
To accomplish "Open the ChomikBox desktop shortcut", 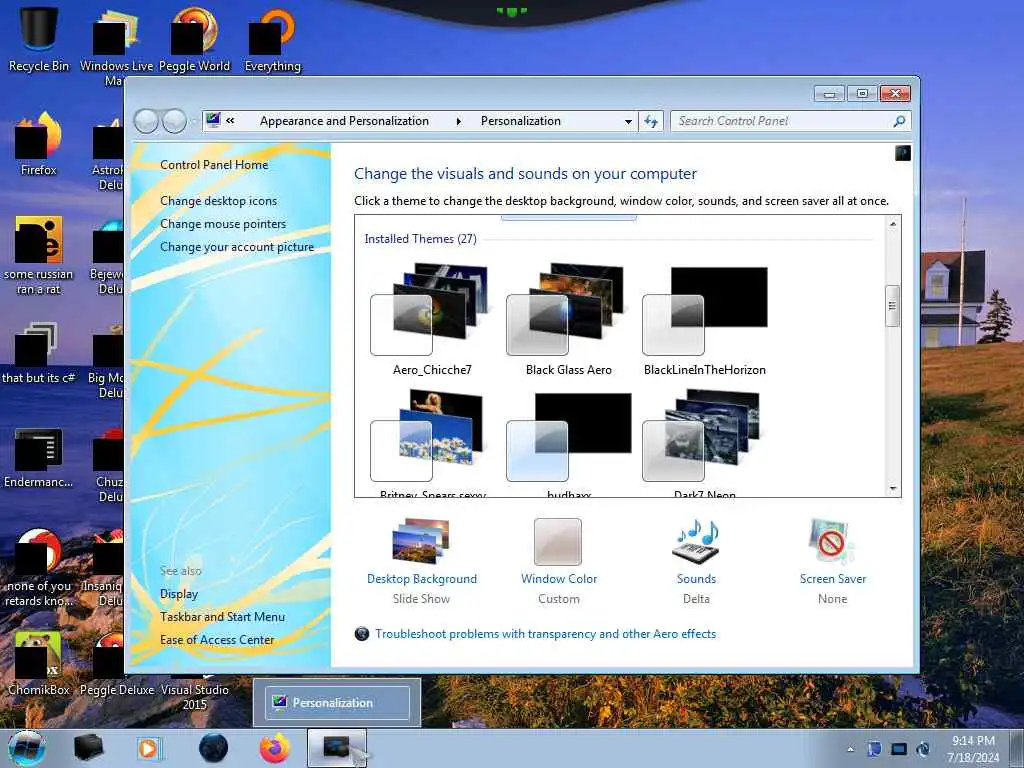I will [x=39, y=663].
